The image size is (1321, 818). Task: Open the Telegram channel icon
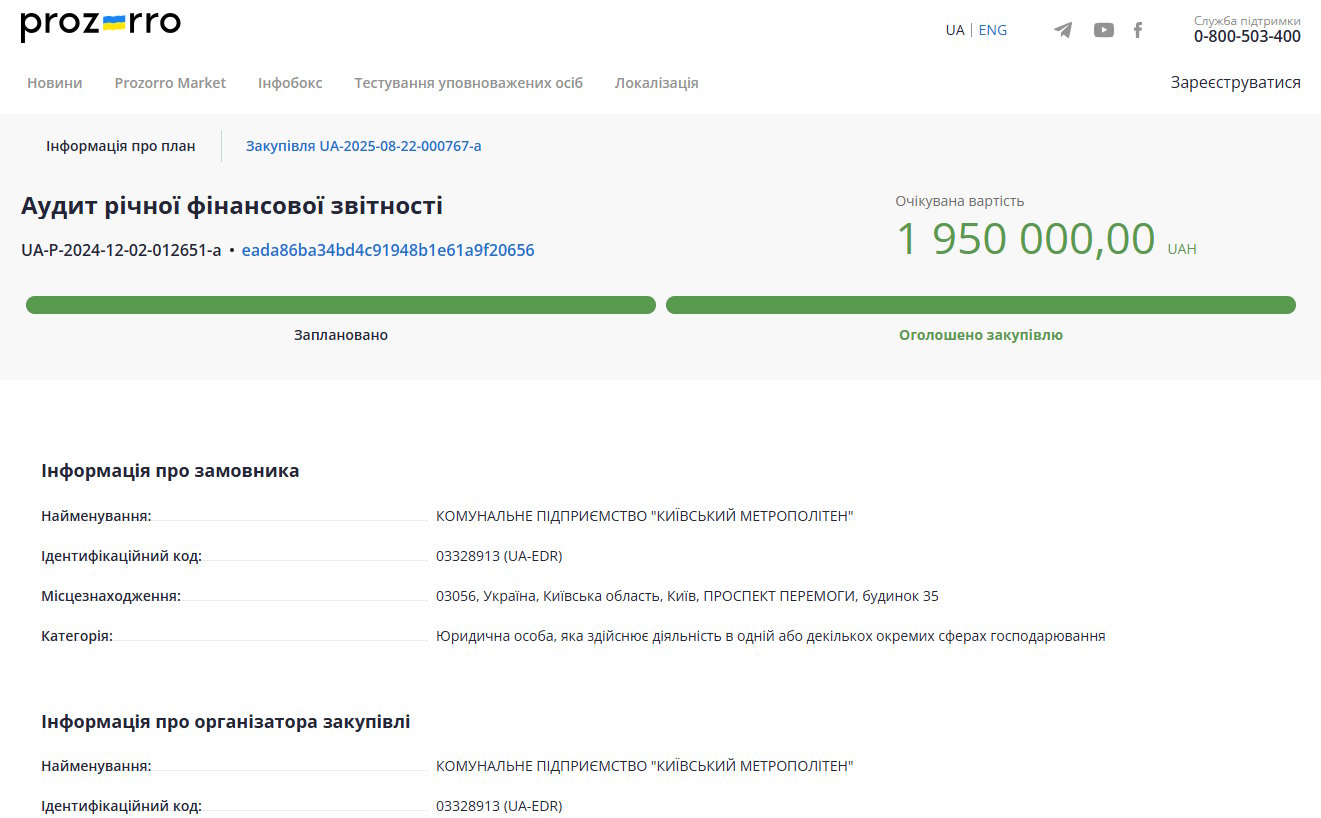click(1063, 30)
